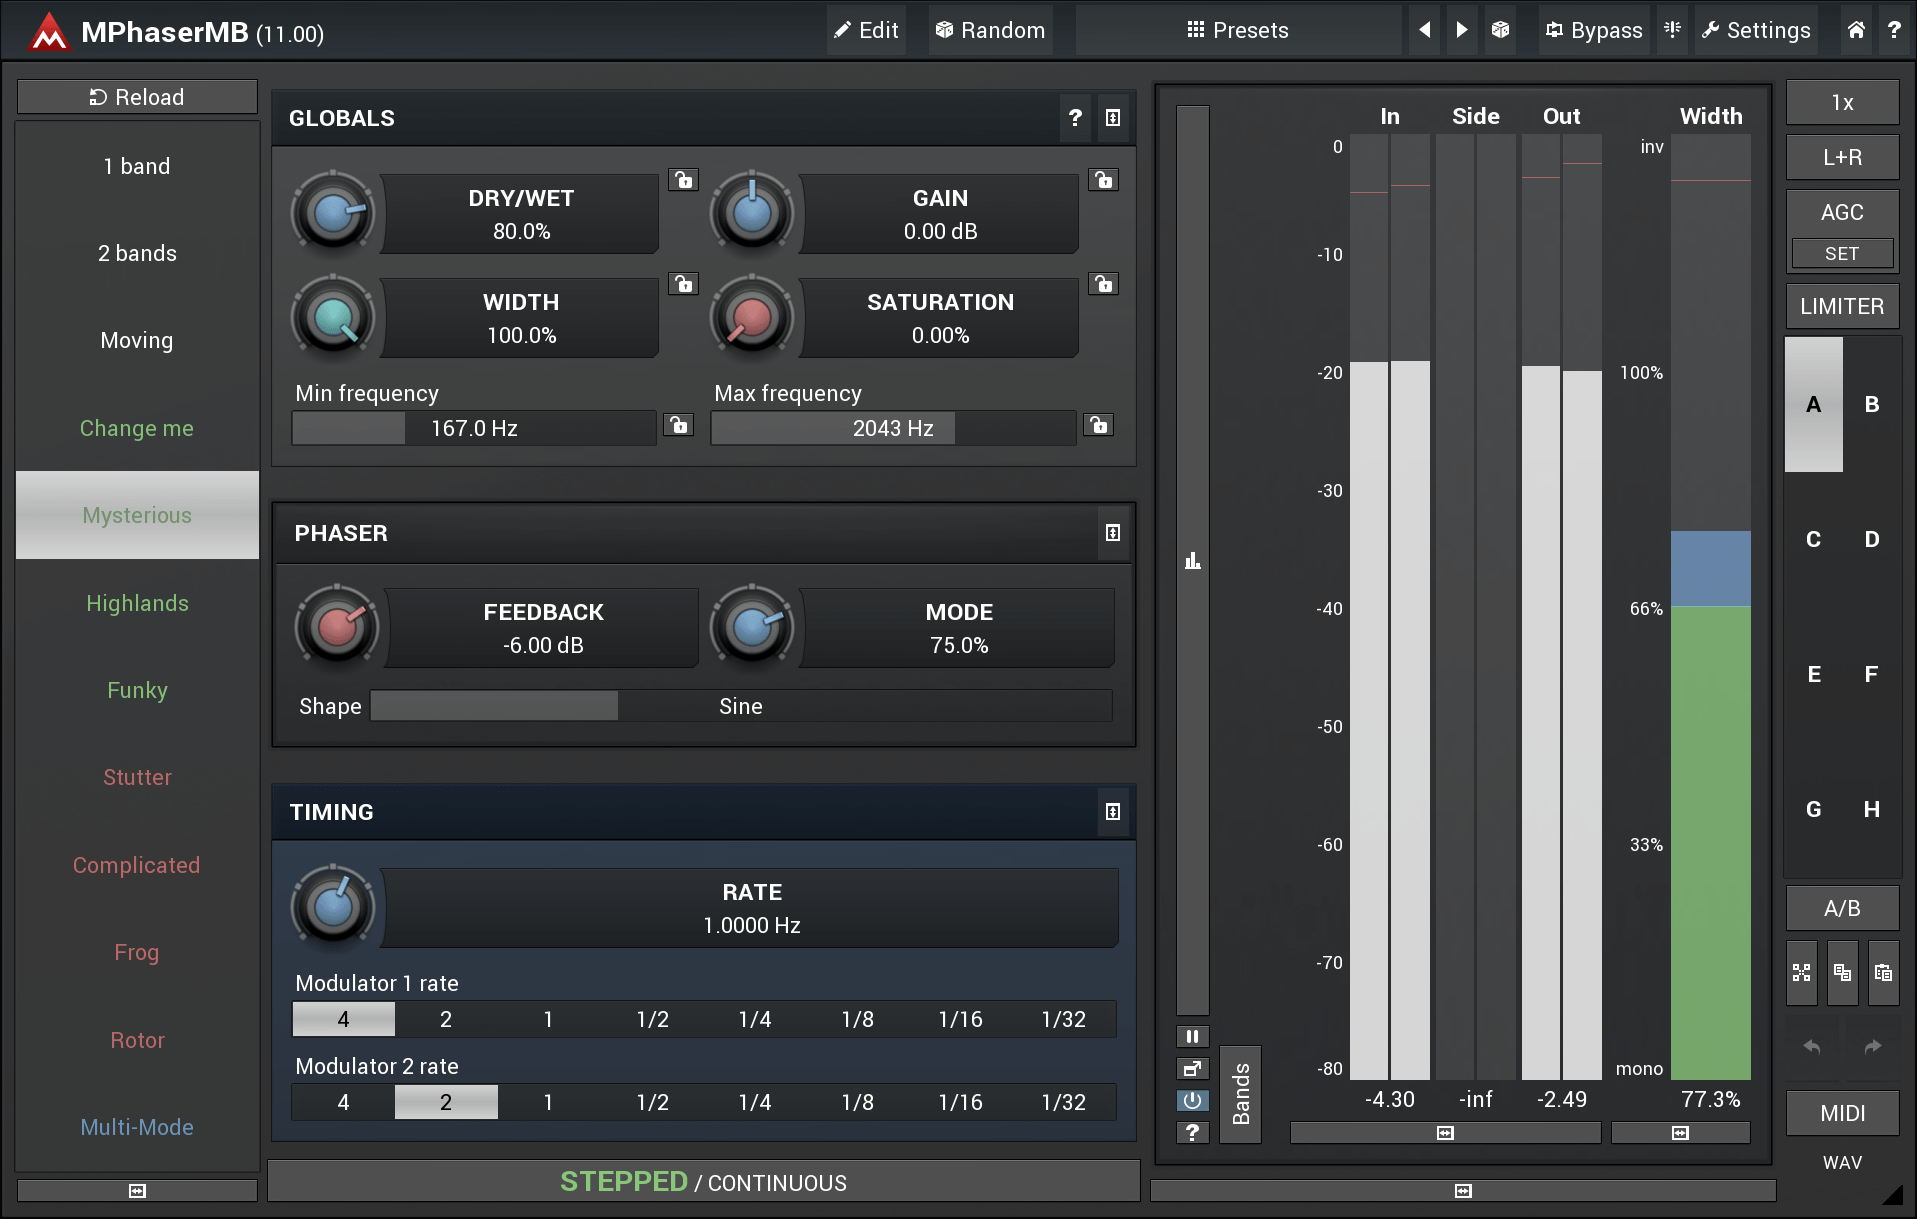The image size is (1917, 1219).
Task: Set Modulator 1 rate to 1/32
Action: pos(1064,1019)
